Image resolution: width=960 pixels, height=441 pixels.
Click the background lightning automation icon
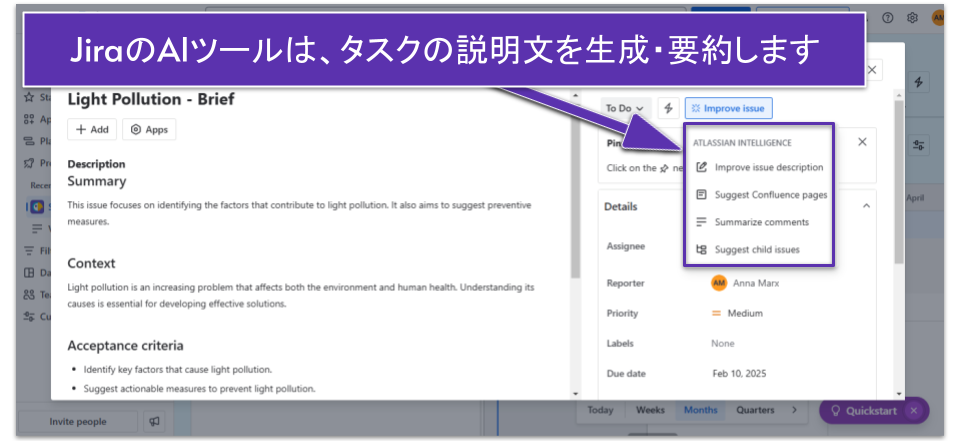[x=918, y=83]
